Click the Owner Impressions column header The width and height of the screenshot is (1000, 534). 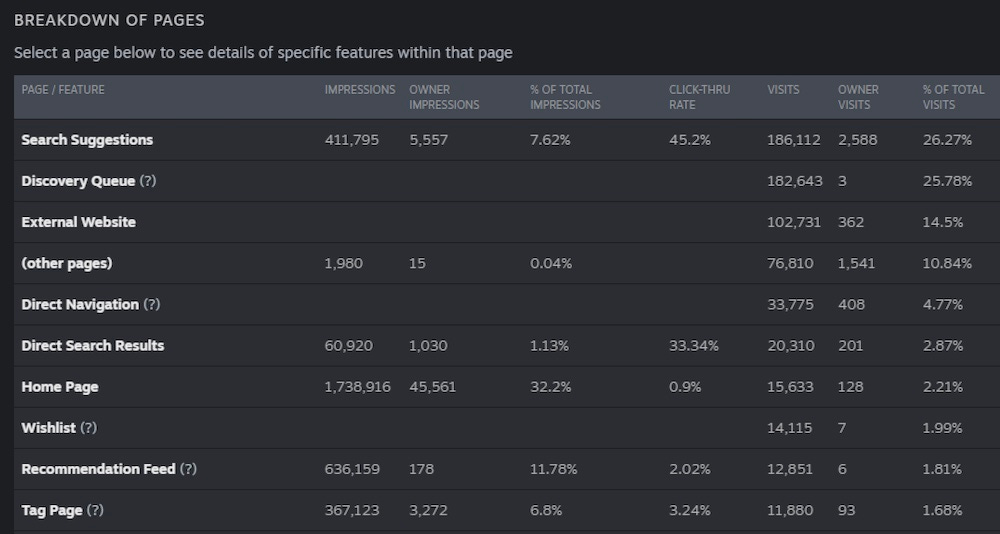[x=444, y=97]
